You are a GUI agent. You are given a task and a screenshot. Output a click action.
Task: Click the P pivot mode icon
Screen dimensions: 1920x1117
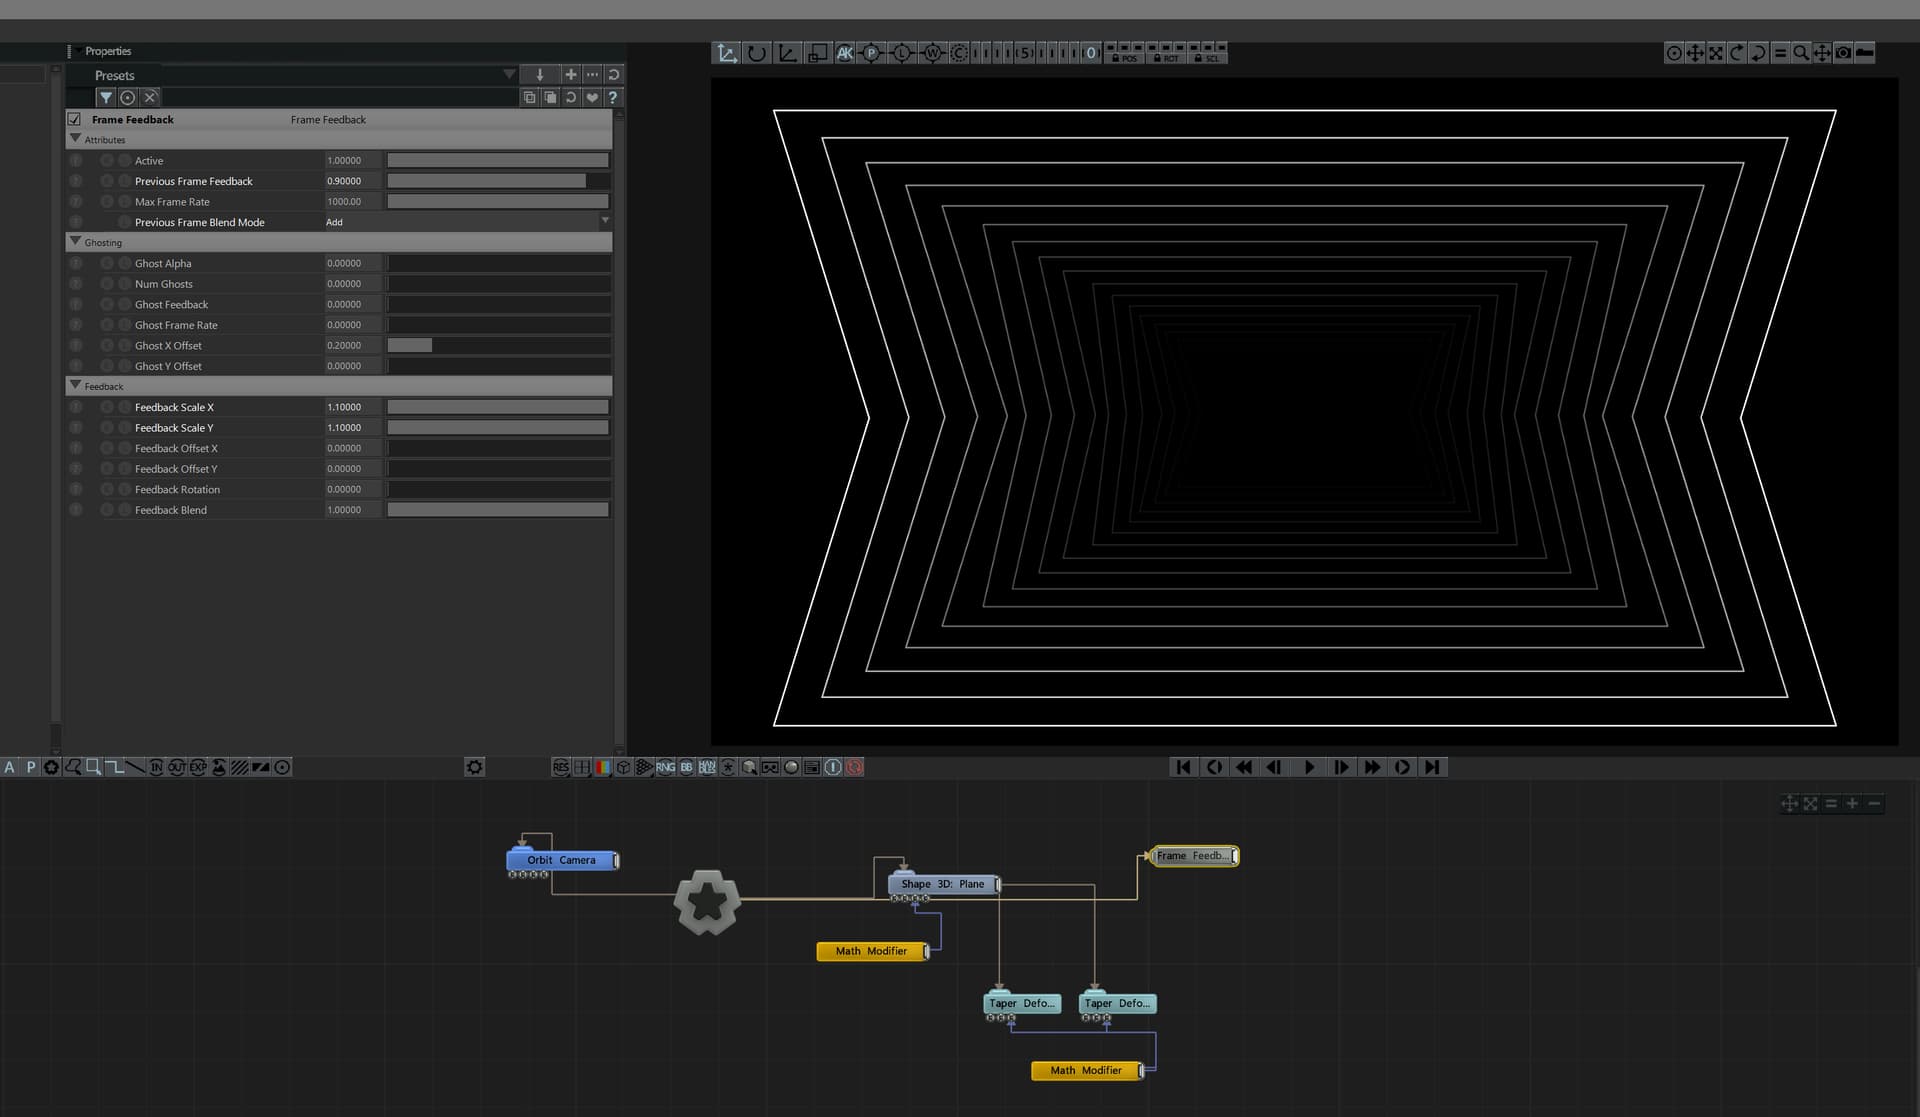872,53
